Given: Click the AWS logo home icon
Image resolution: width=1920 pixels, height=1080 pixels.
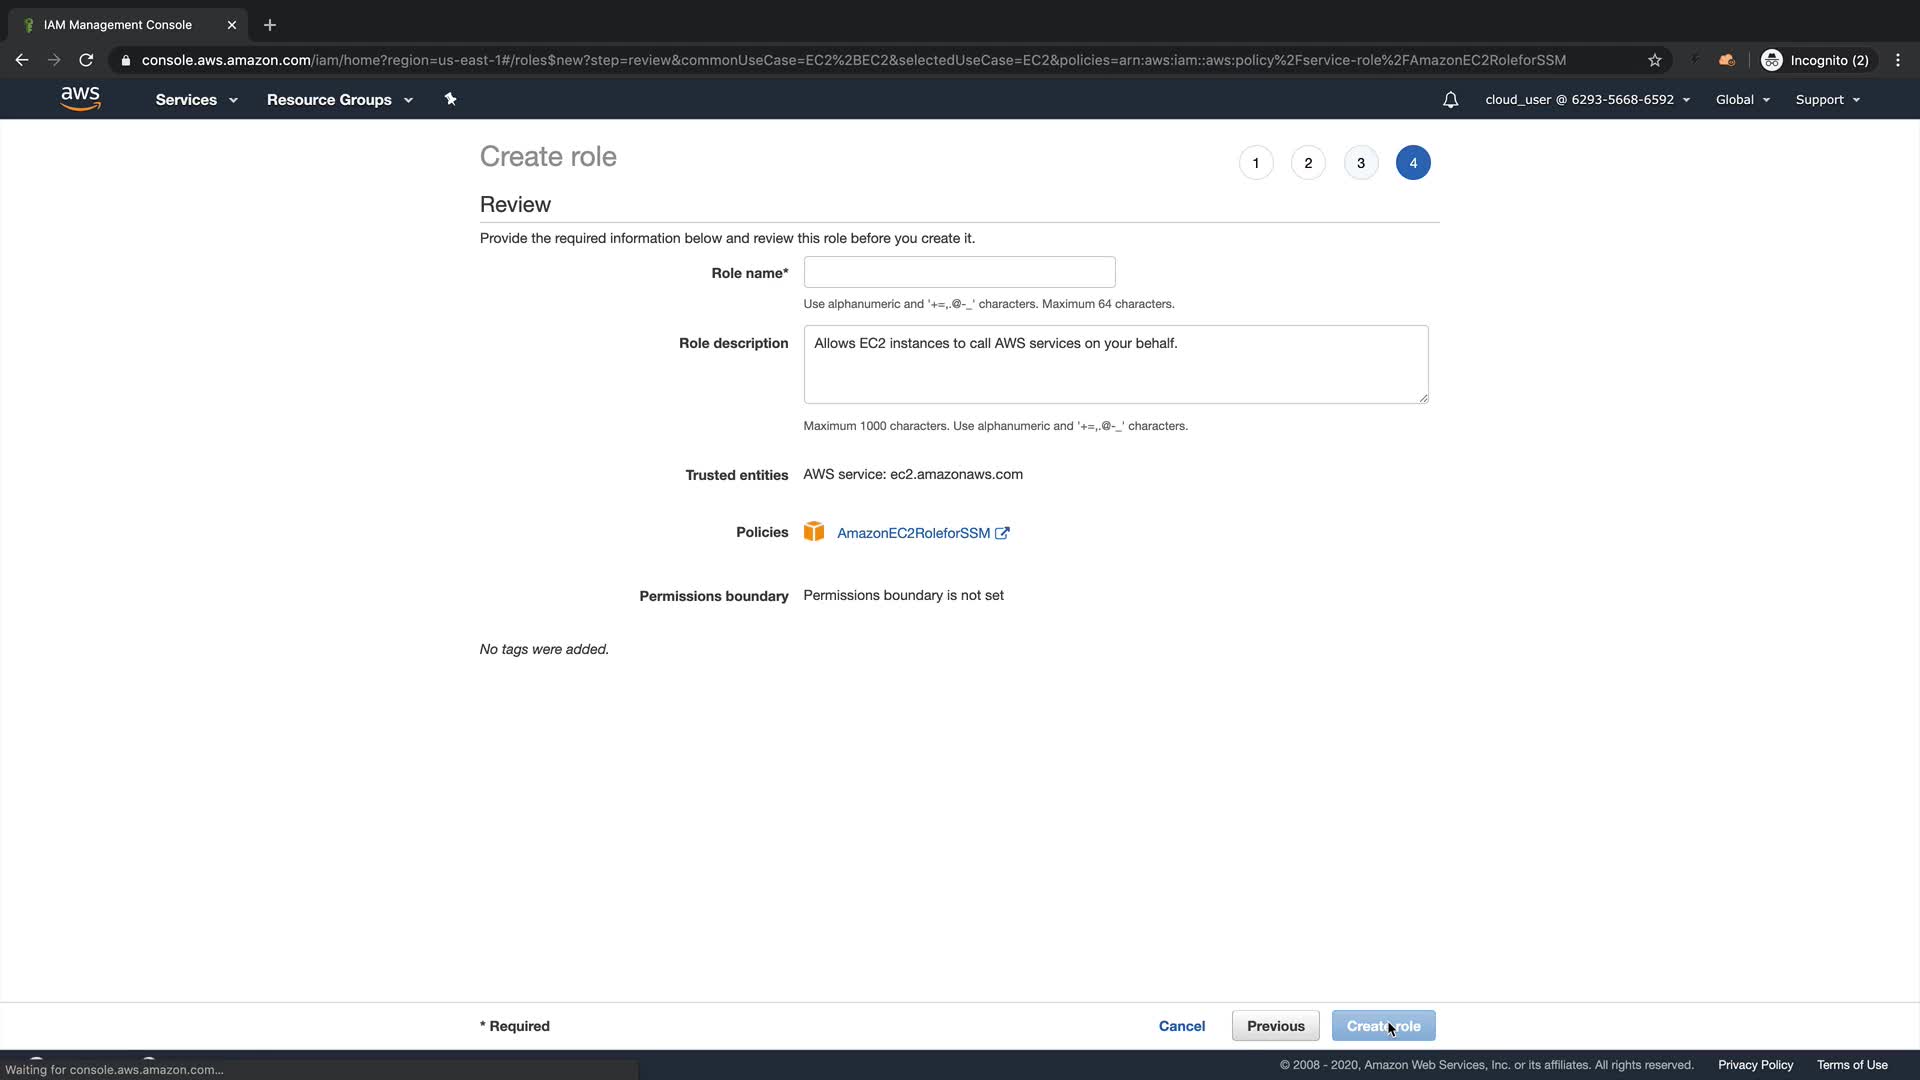Looking at the screenshot, I should tap(80, 98).
